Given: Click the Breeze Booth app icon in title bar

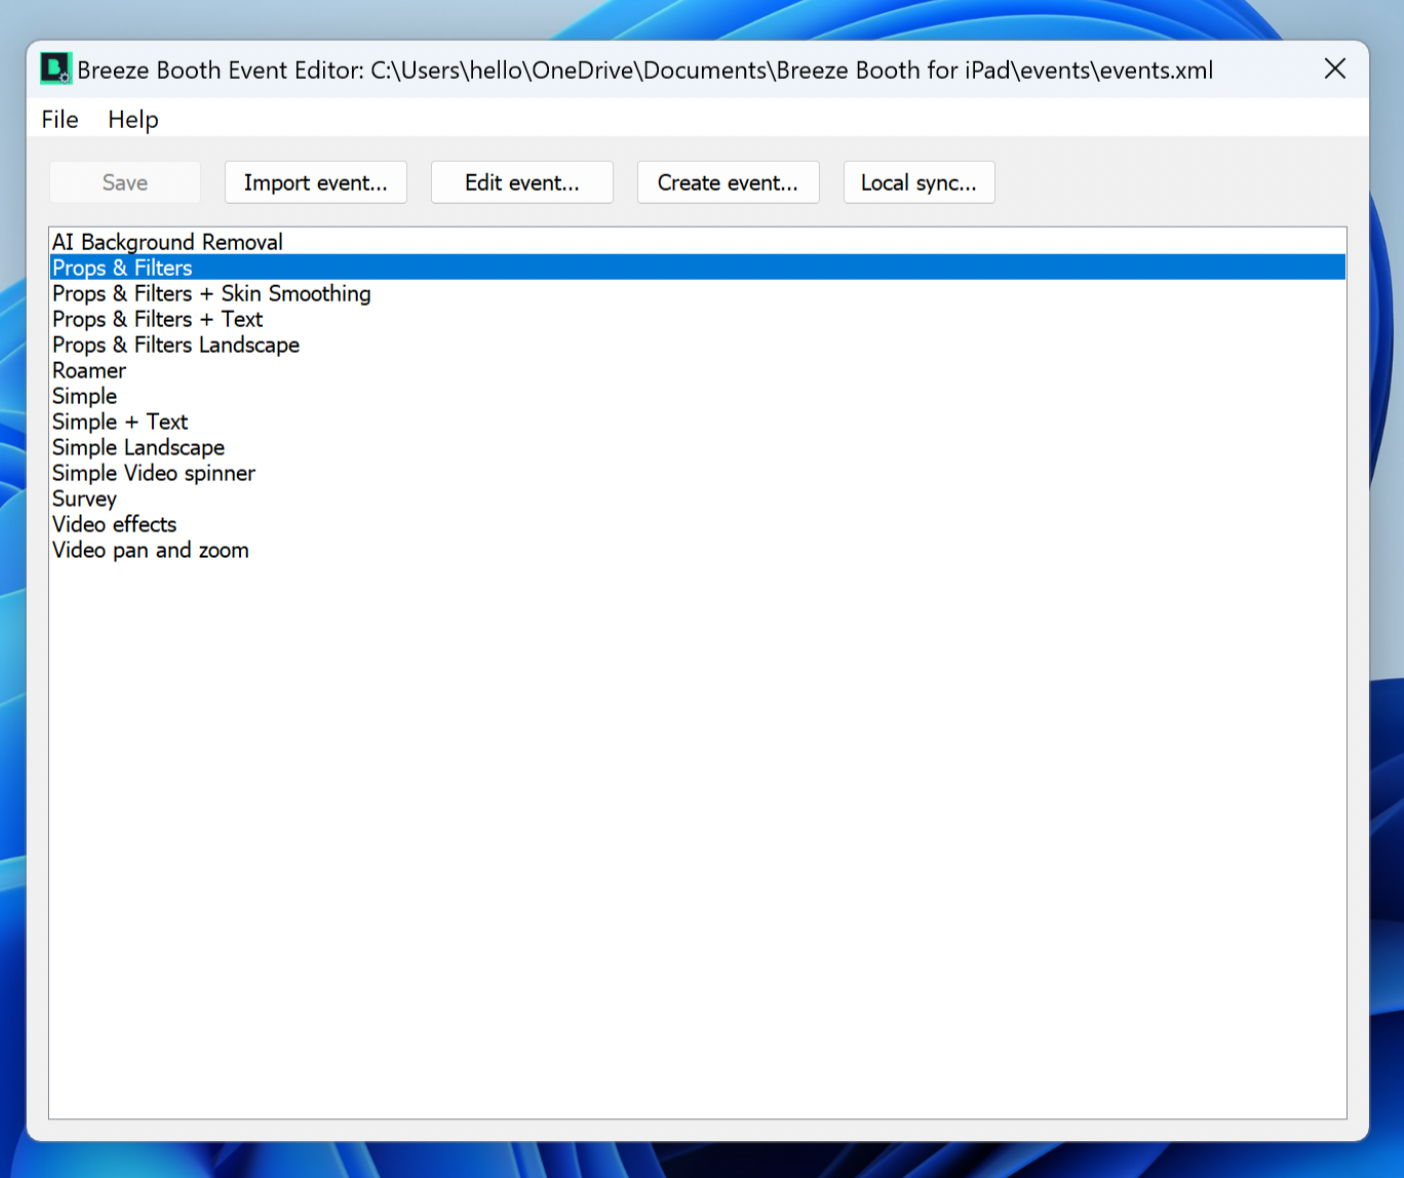Looking at the screenshot, I should coord(55,69).
